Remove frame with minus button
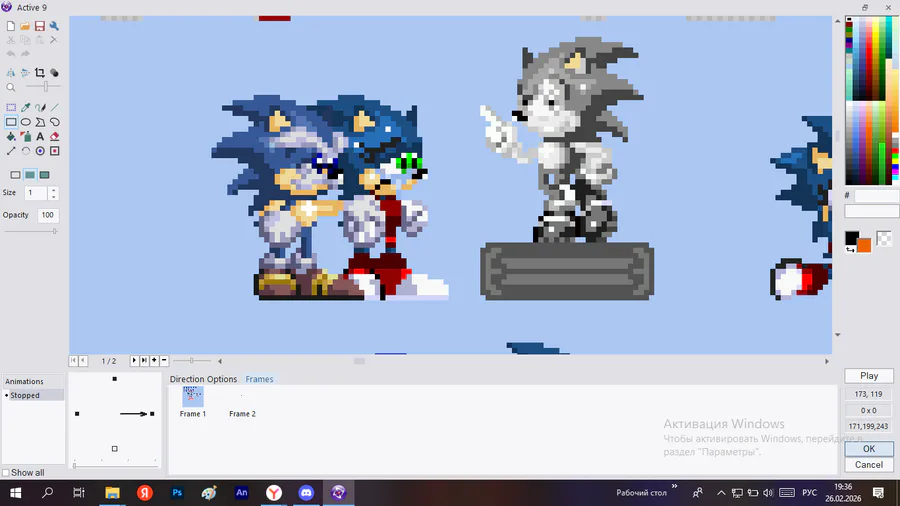This screenshot has width=900, height=506. coord(164,360)
